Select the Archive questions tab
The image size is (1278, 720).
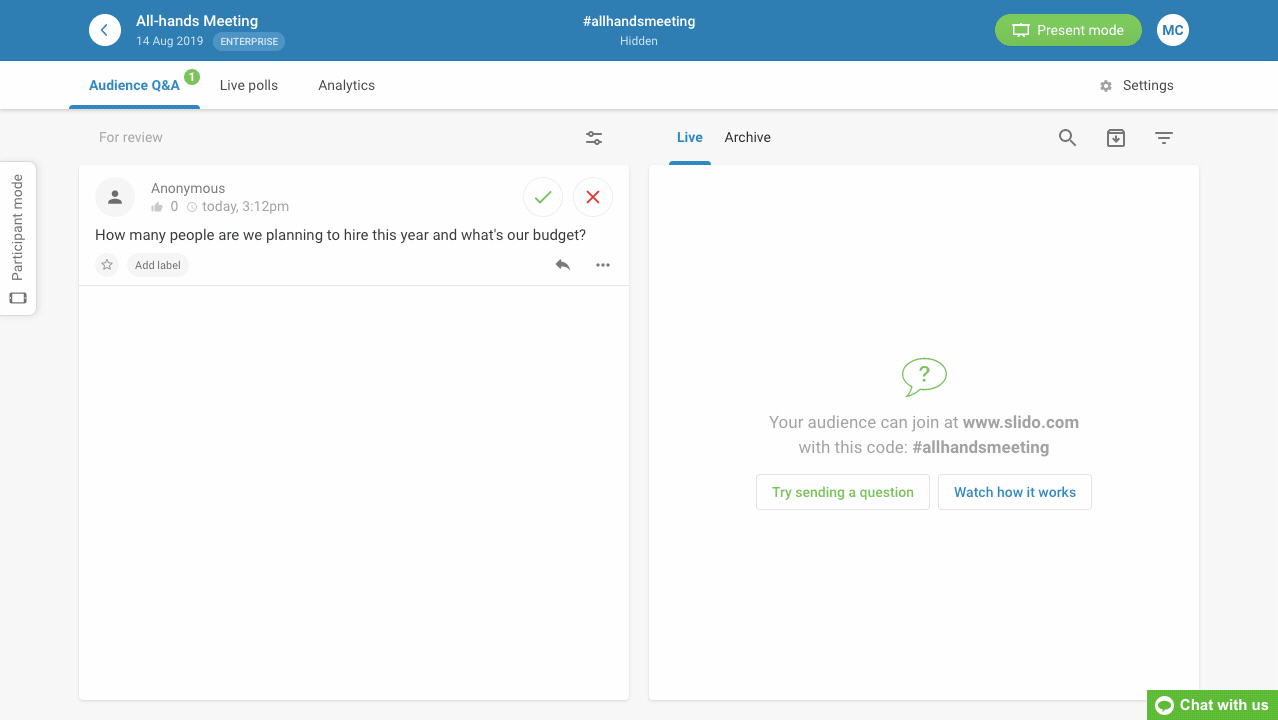pyautogui.click(x=747, y=138)
